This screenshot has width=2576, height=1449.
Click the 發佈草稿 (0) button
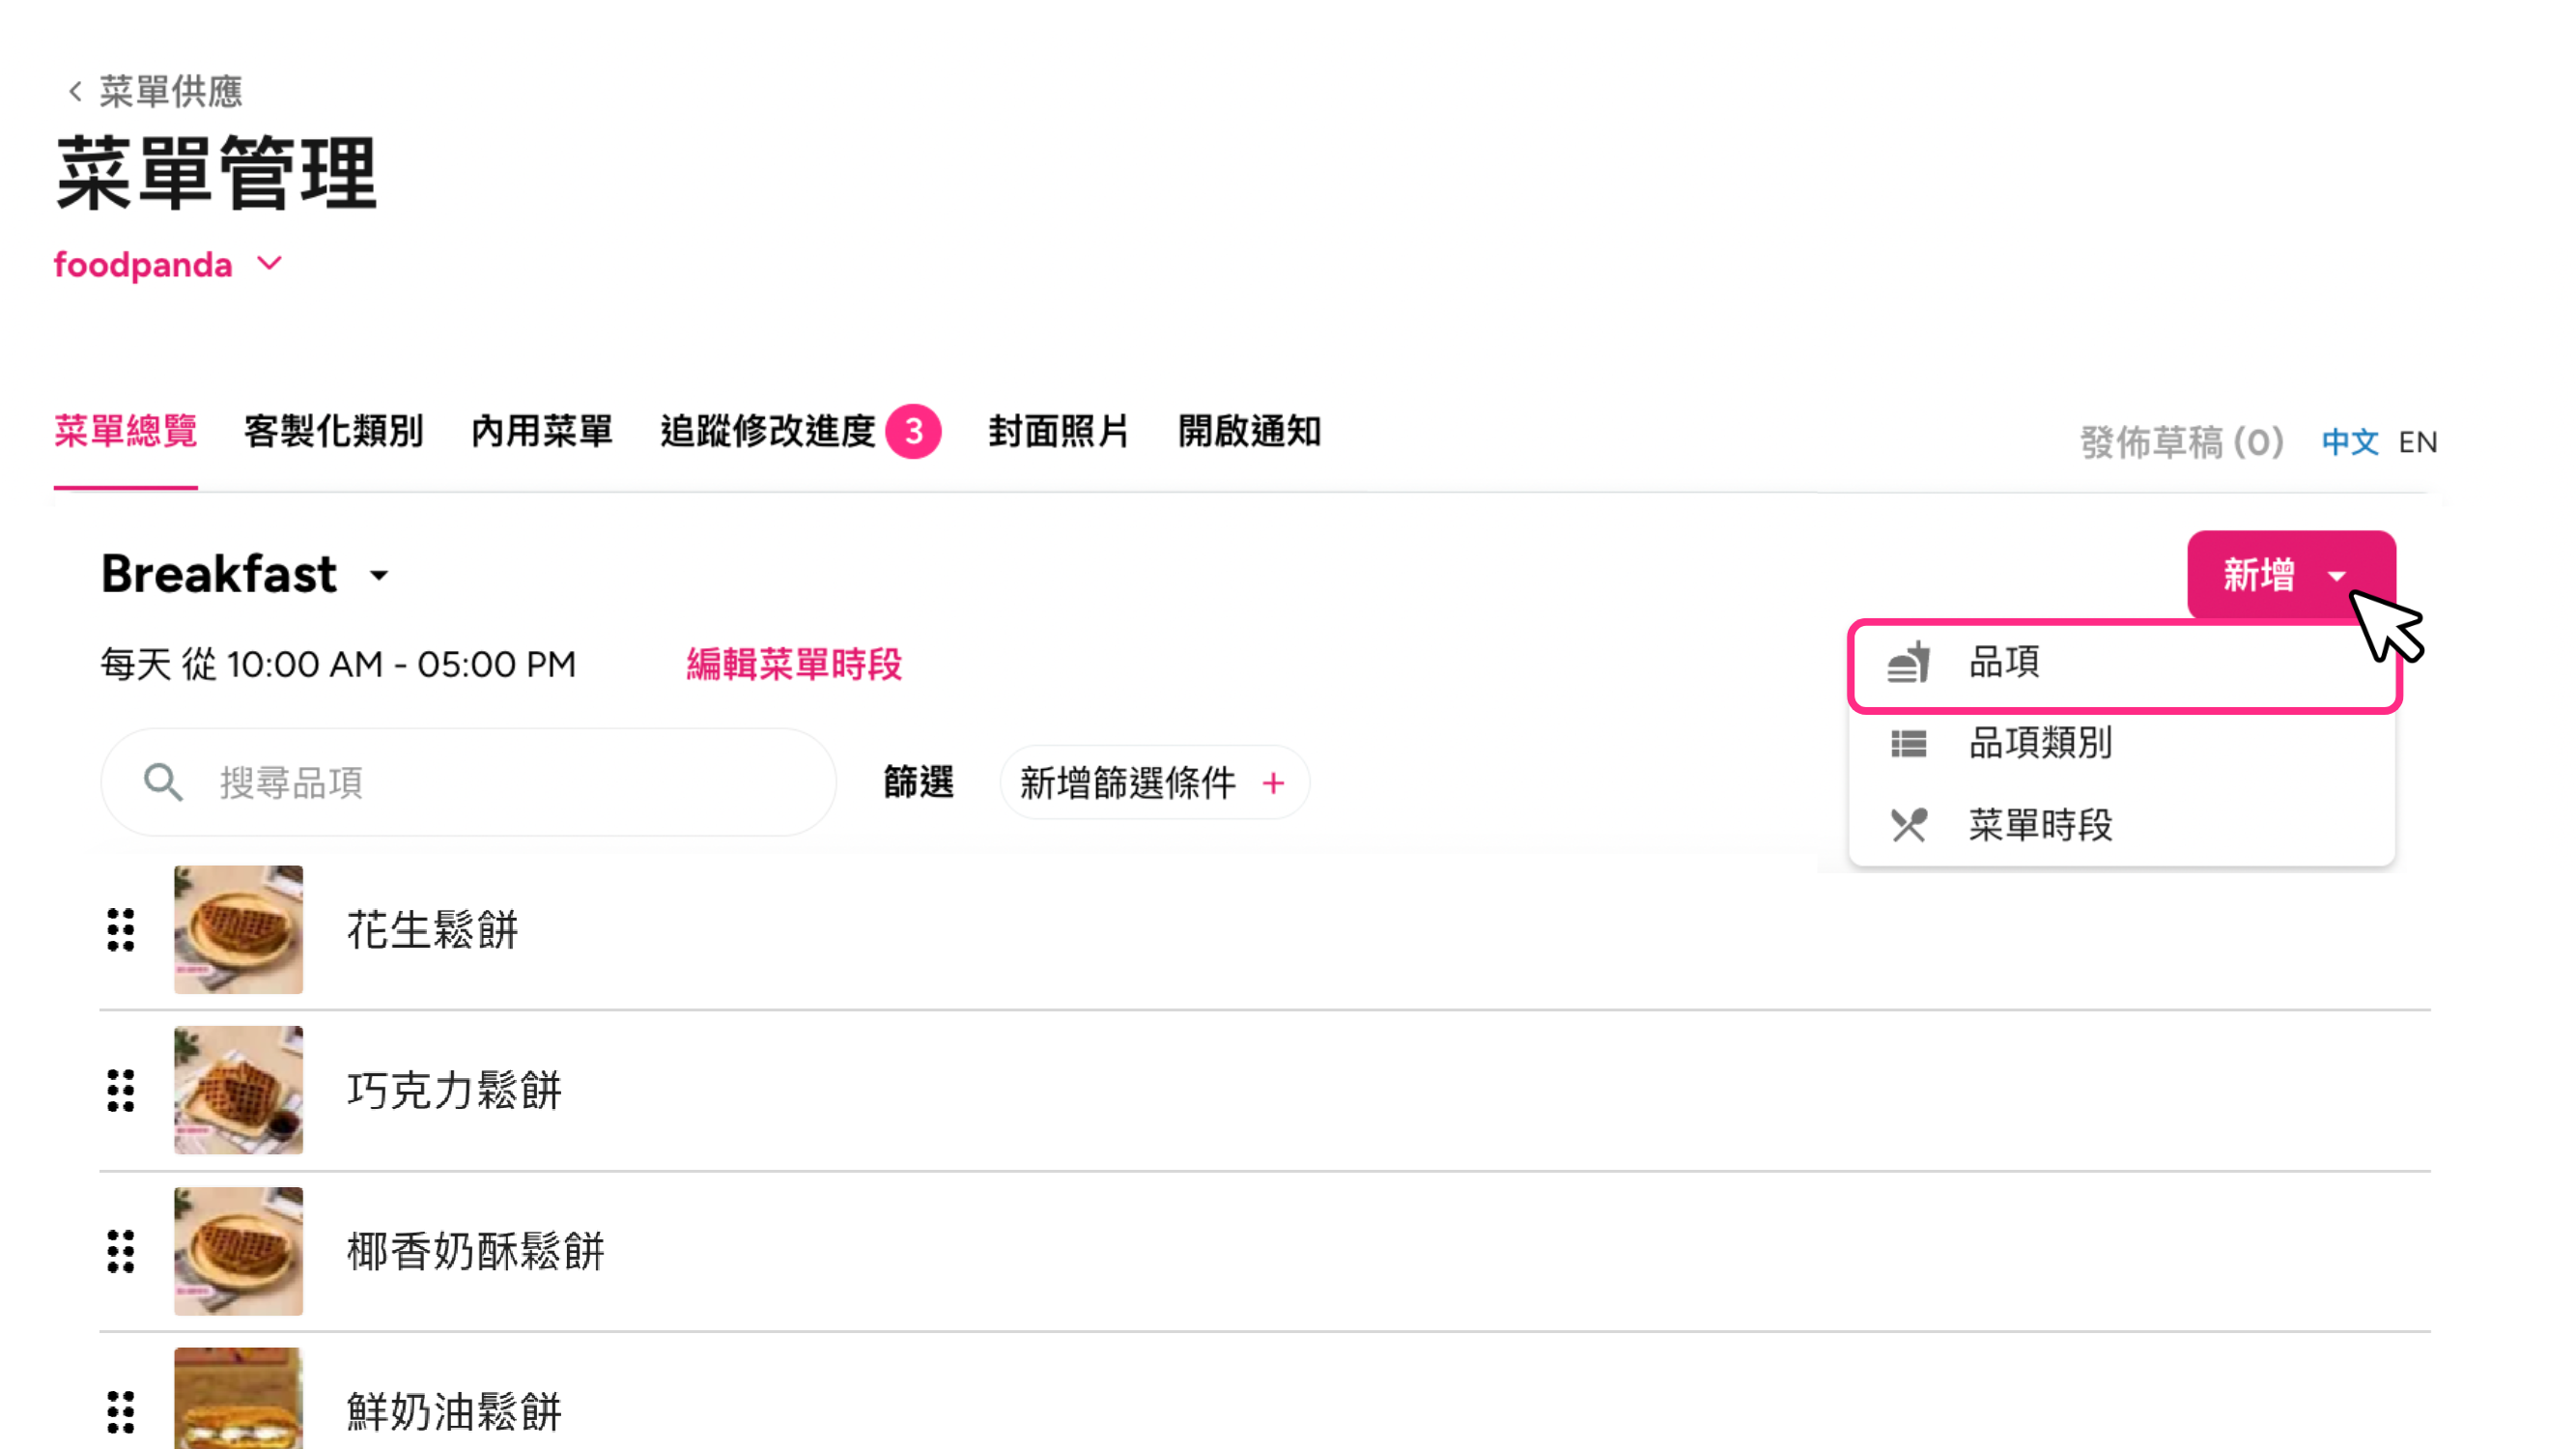click(2181, 442)
